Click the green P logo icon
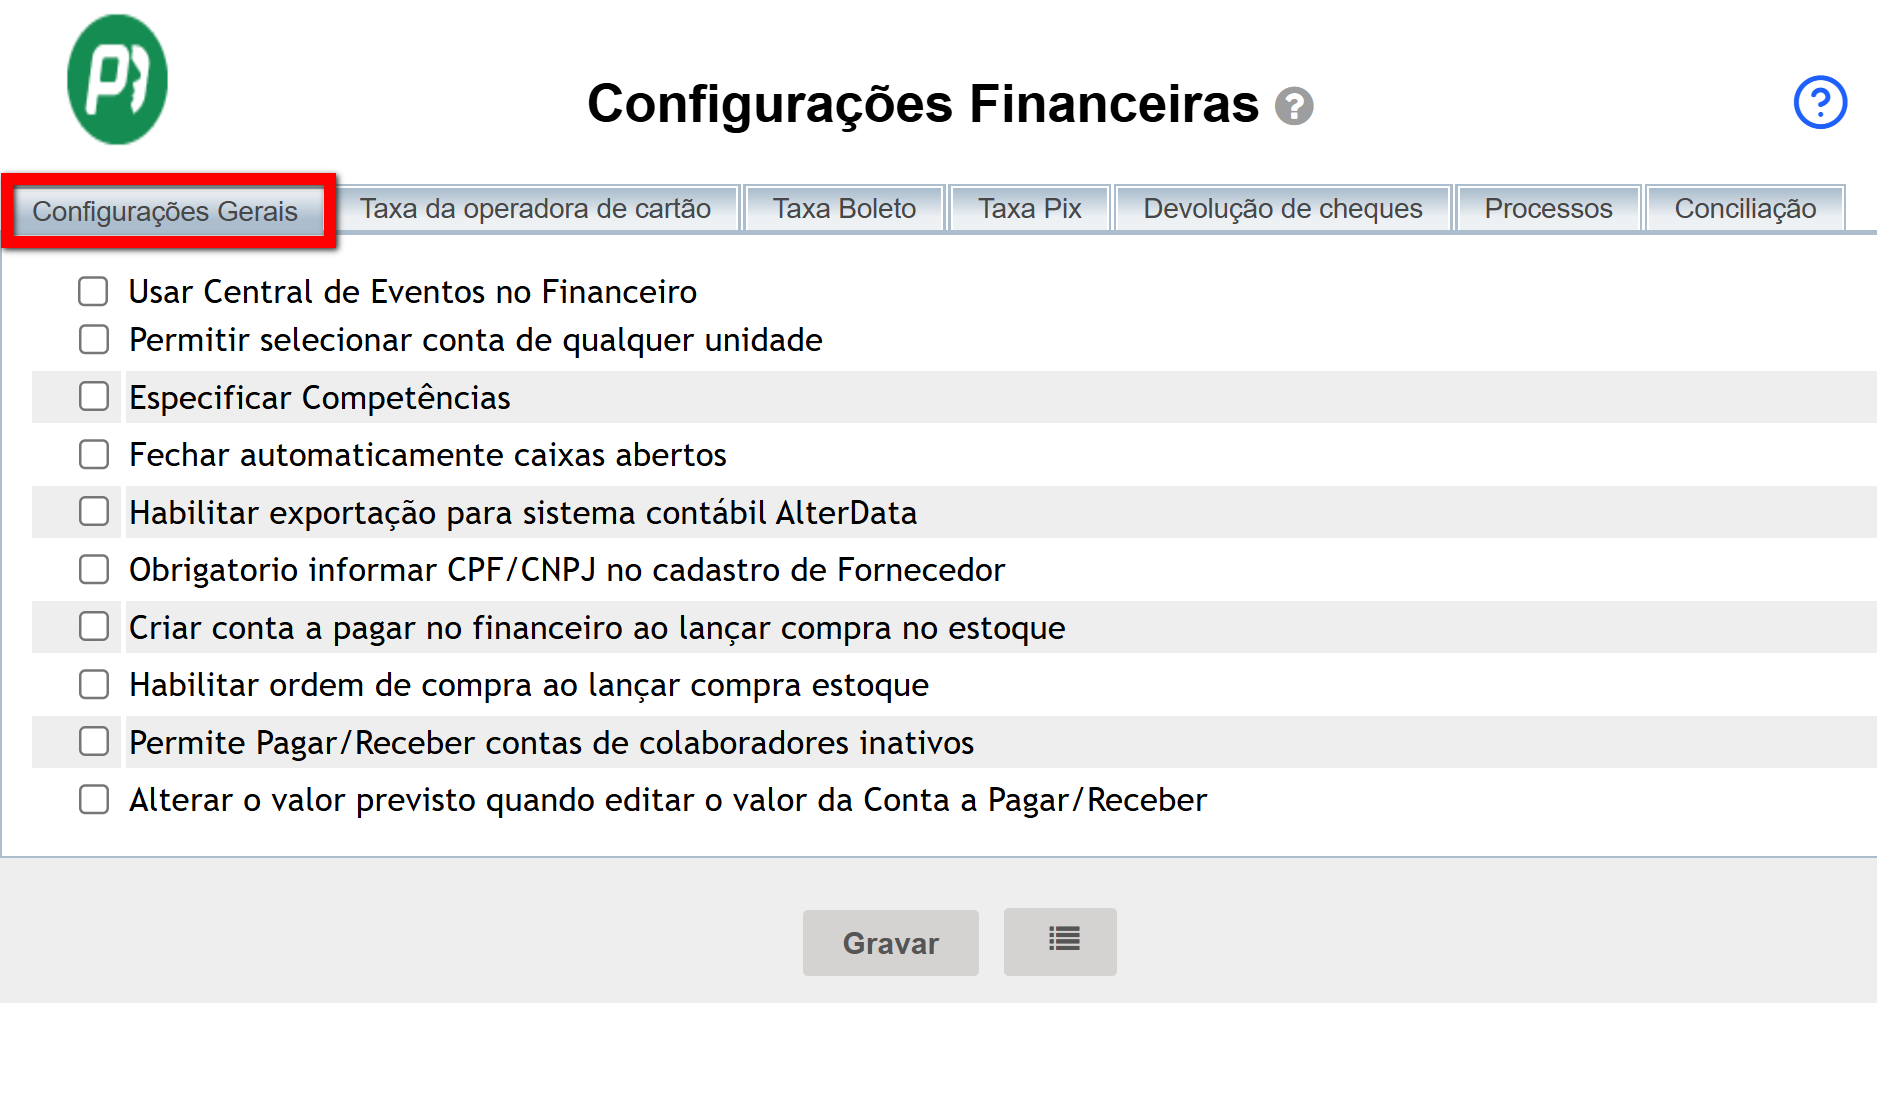This screenshot has height=1096, width=1877. (117, 80)
